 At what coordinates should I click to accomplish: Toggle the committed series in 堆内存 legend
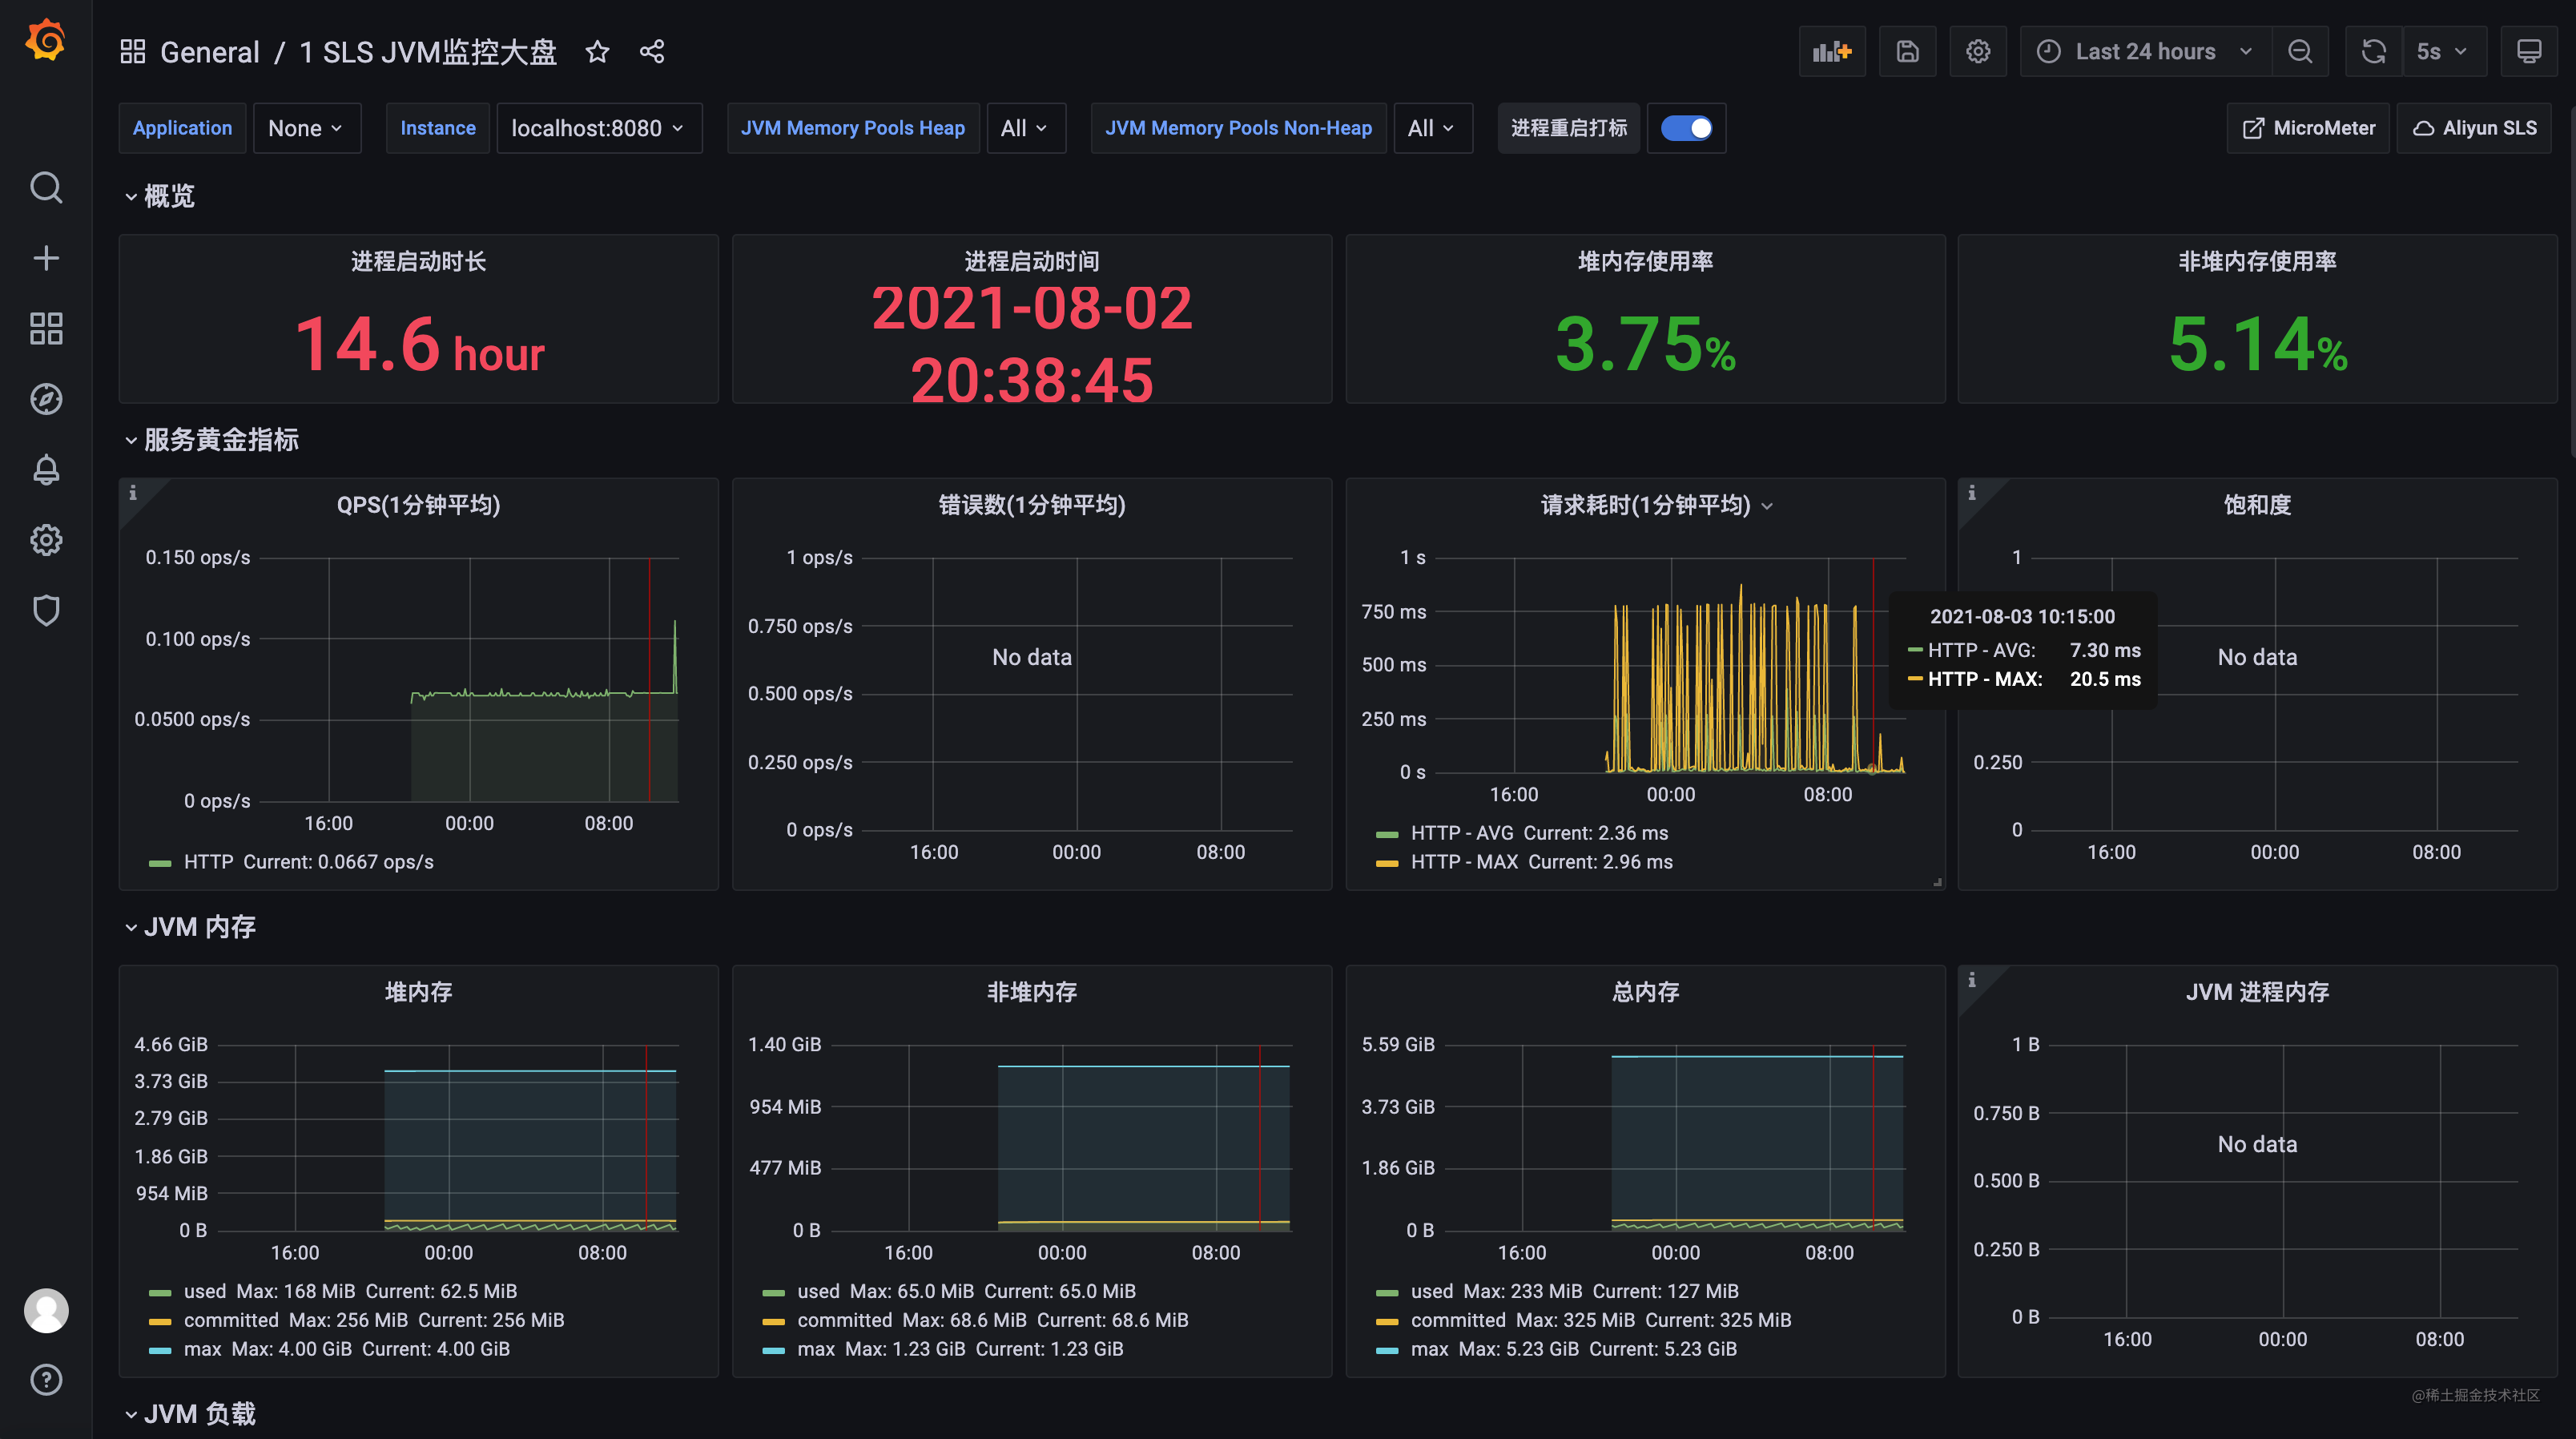point(230,1320)
